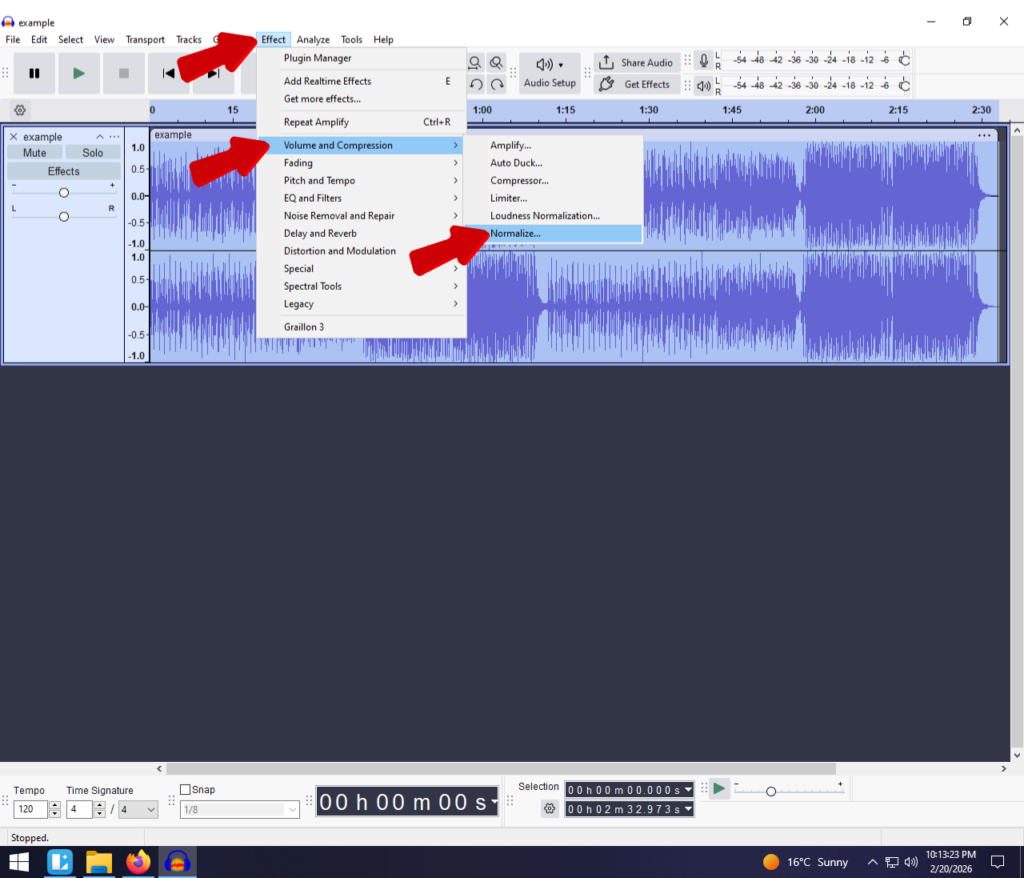Click the record meter microphone icon
The image size is (1024, 878).
point(703,62)
